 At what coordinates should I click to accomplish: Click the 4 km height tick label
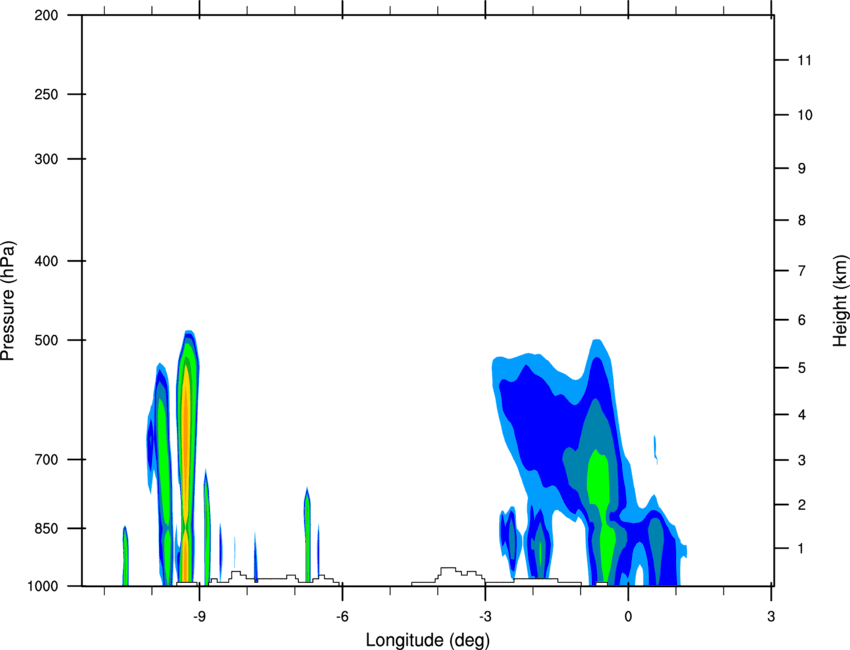point(802,415)
